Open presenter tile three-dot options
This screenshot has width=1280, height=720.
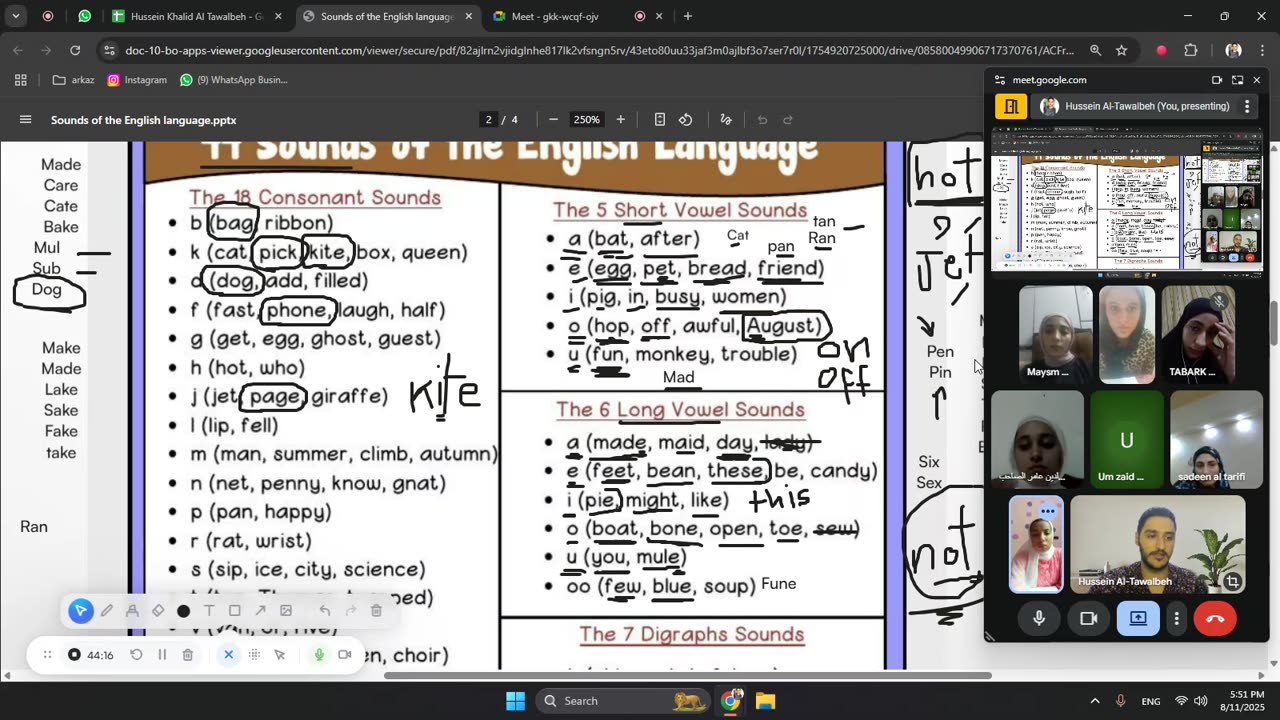pyautogui.click(x=1247, y=106)
